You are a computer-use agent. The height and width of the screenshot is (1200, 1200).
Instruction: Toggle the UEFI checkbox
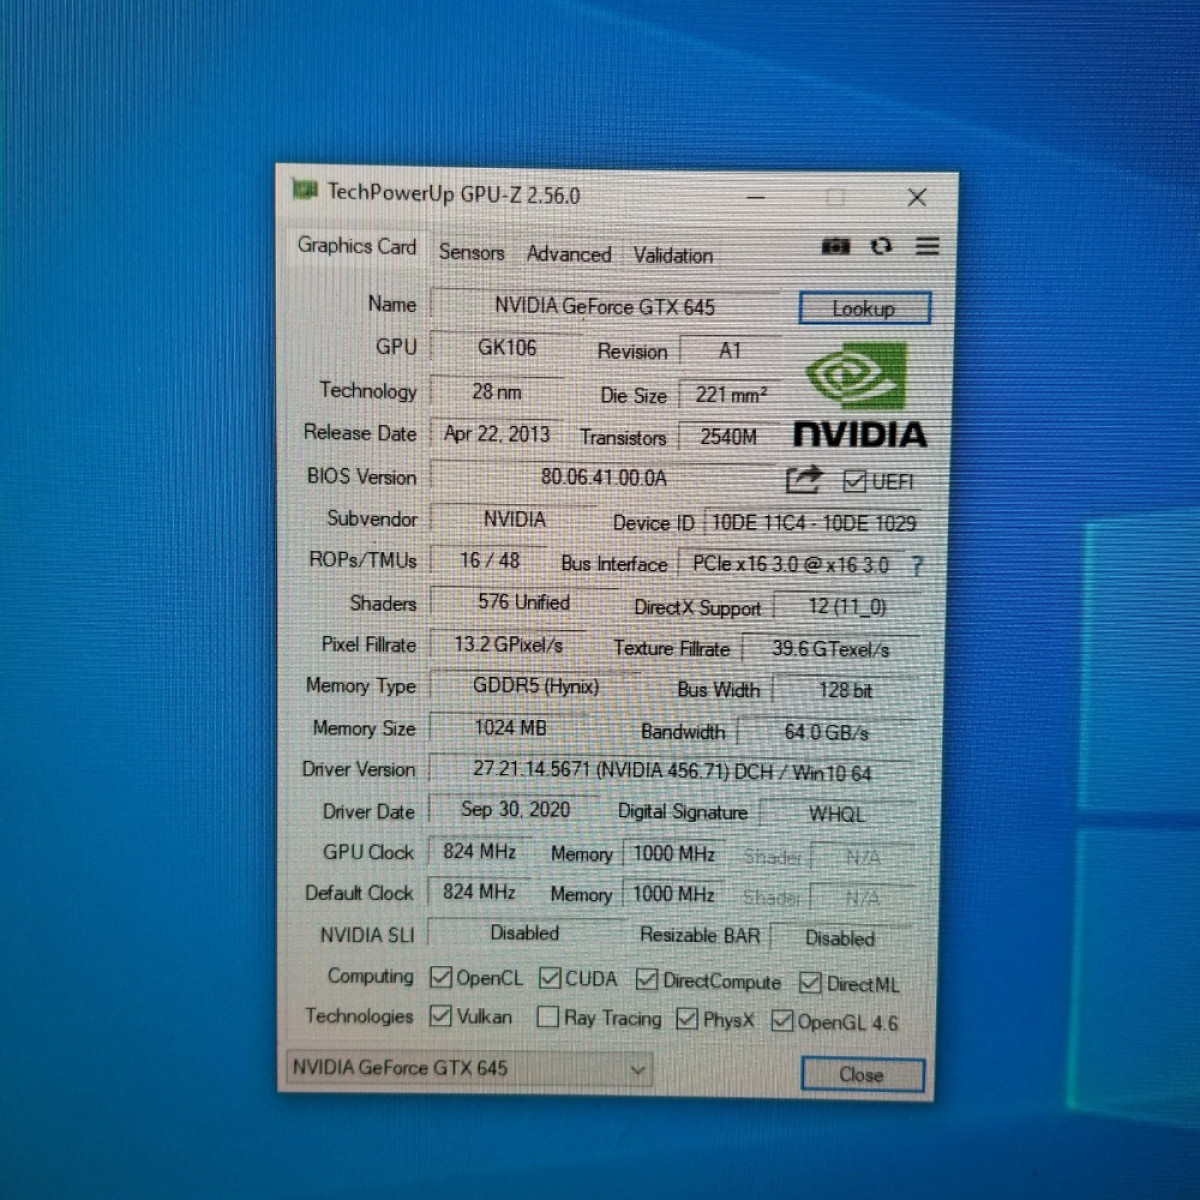tap(854, 482)
